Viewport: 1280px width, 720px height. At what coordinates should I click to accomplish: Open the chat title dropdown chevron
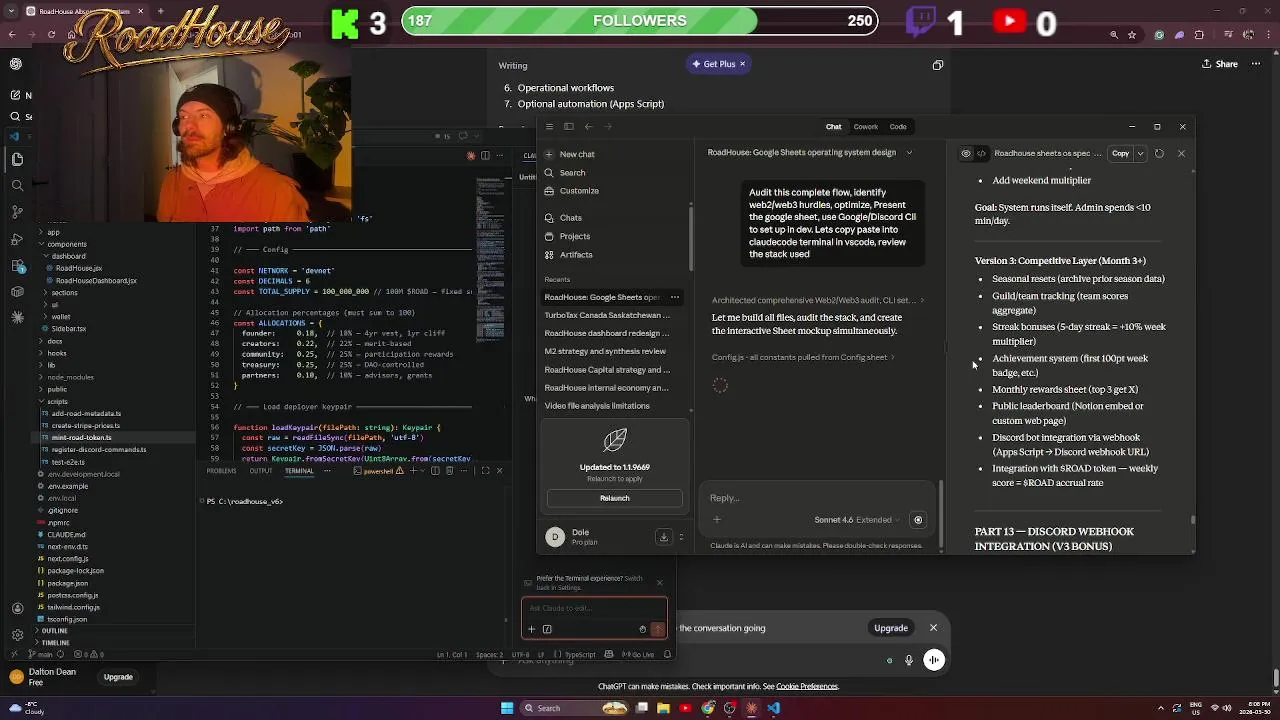pos(909,153)
